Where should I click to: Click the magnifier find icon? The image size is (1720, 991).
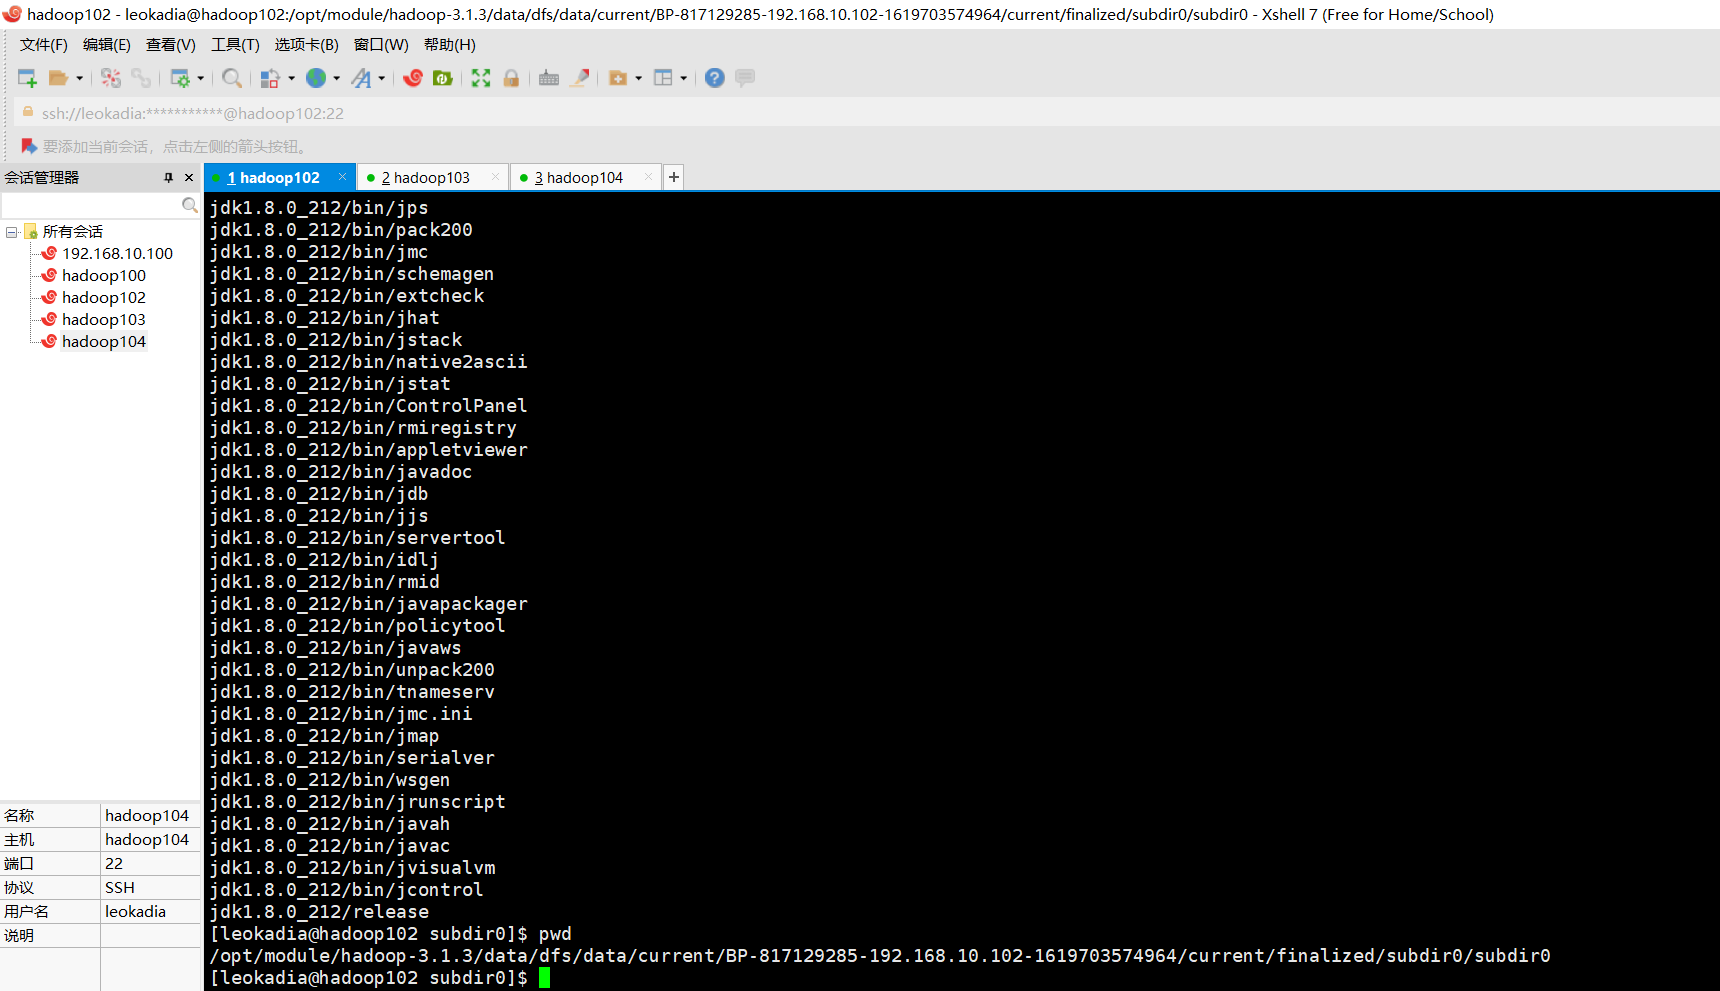coord(232,78)
